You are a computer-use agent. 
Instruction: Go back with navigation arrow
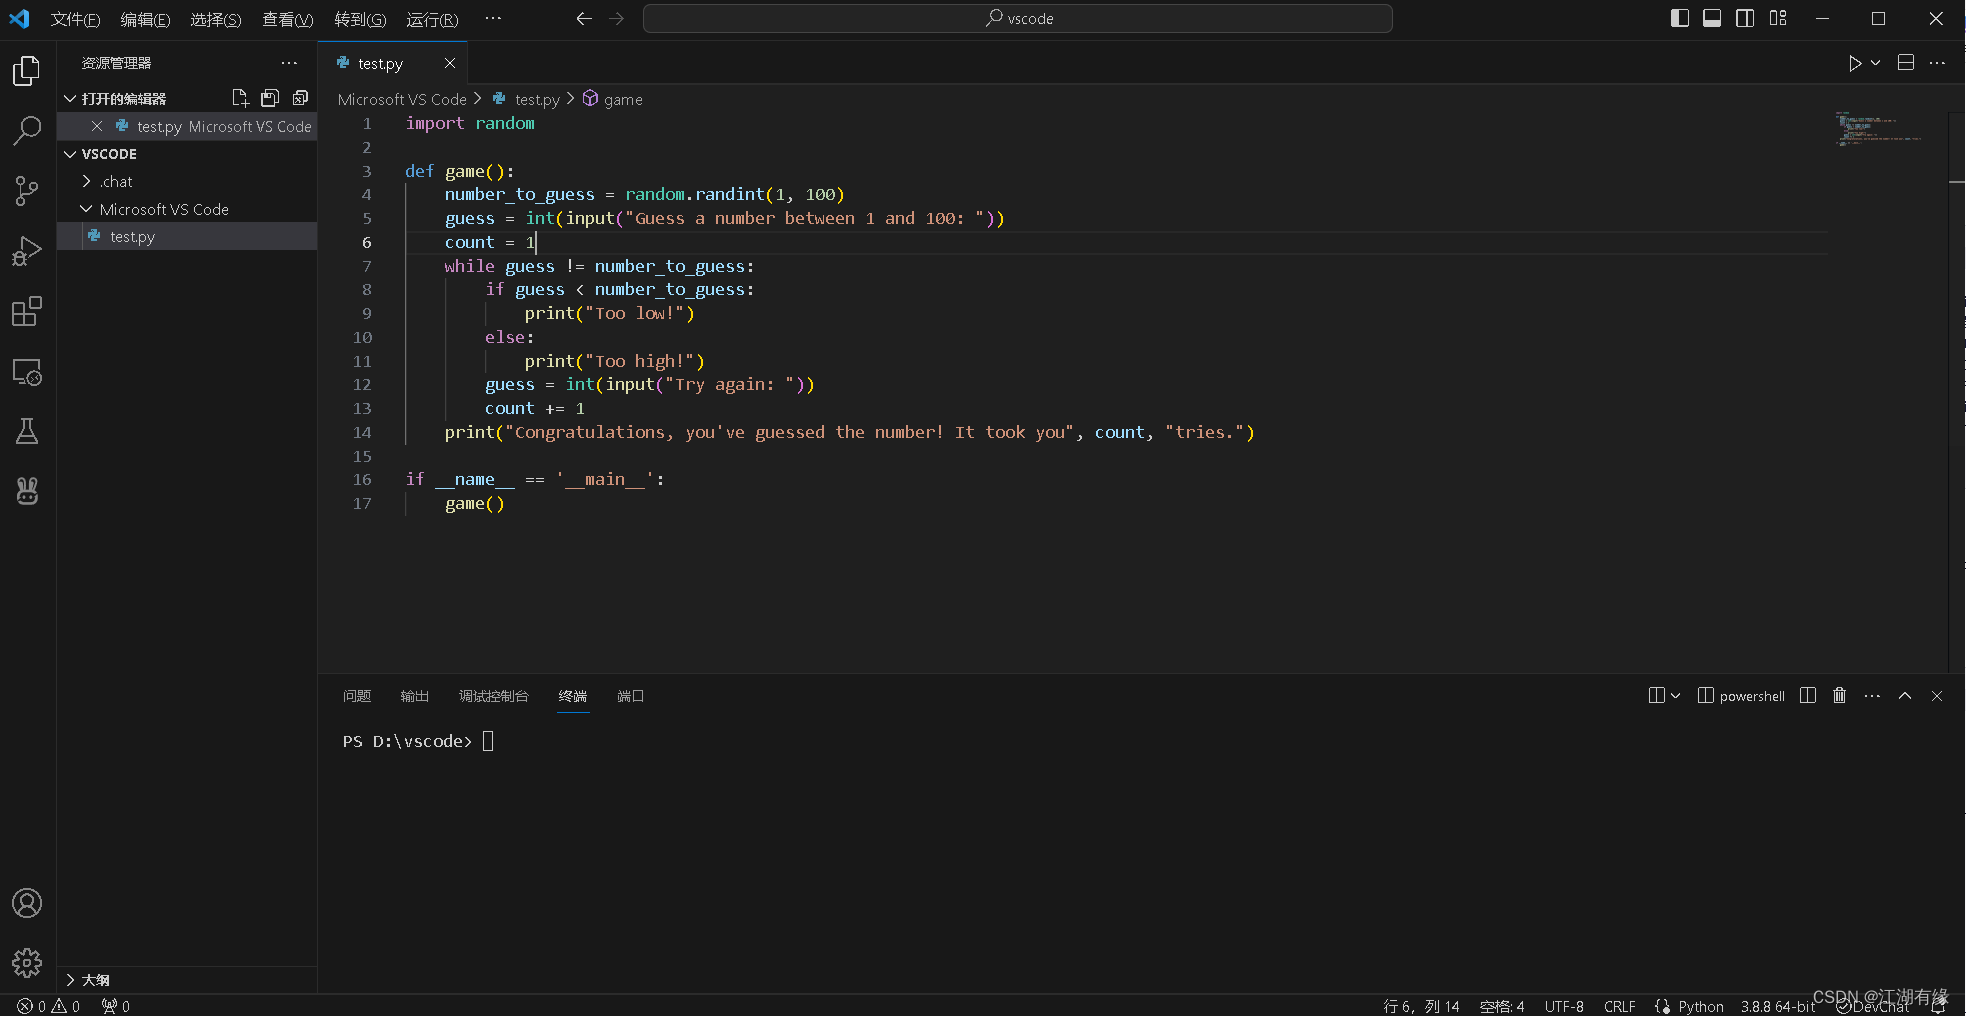tap(584, 18)
